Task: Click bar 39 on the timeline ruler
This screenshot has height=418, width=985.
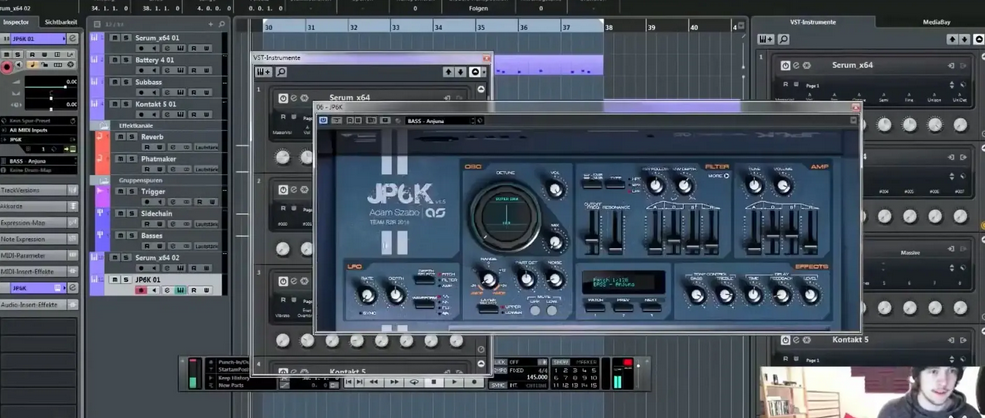Action: click(651, 28)
